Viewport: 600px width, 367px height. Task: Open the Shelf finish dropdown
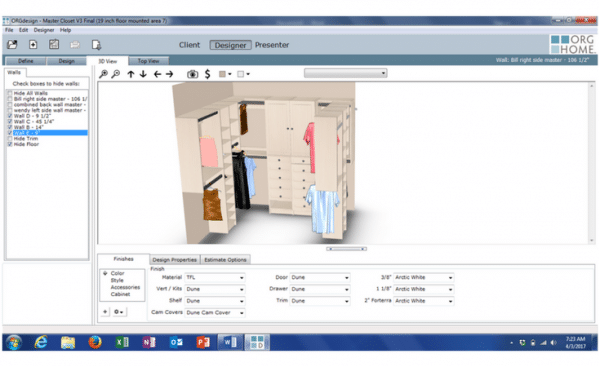point(215,301)
